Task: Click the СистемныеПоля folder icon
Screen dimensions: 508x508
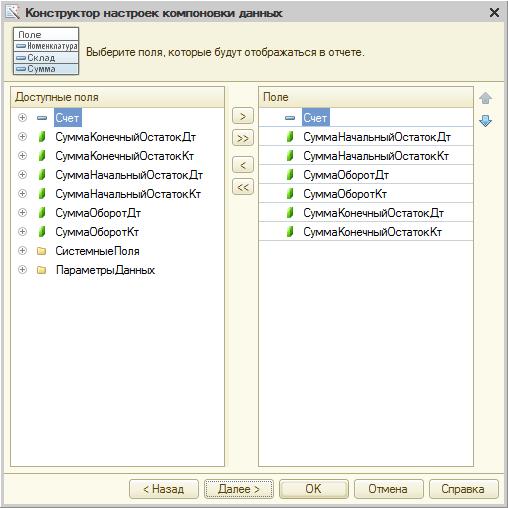Action: 42,251
